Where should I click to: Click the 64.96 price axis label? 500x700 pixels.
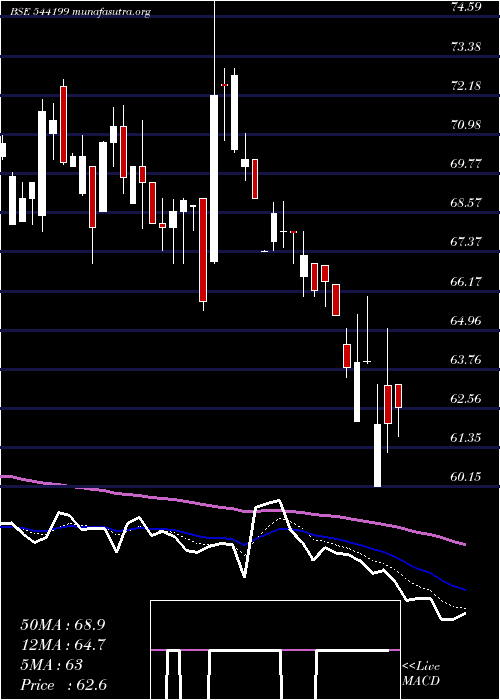click(x=467, y=320)
